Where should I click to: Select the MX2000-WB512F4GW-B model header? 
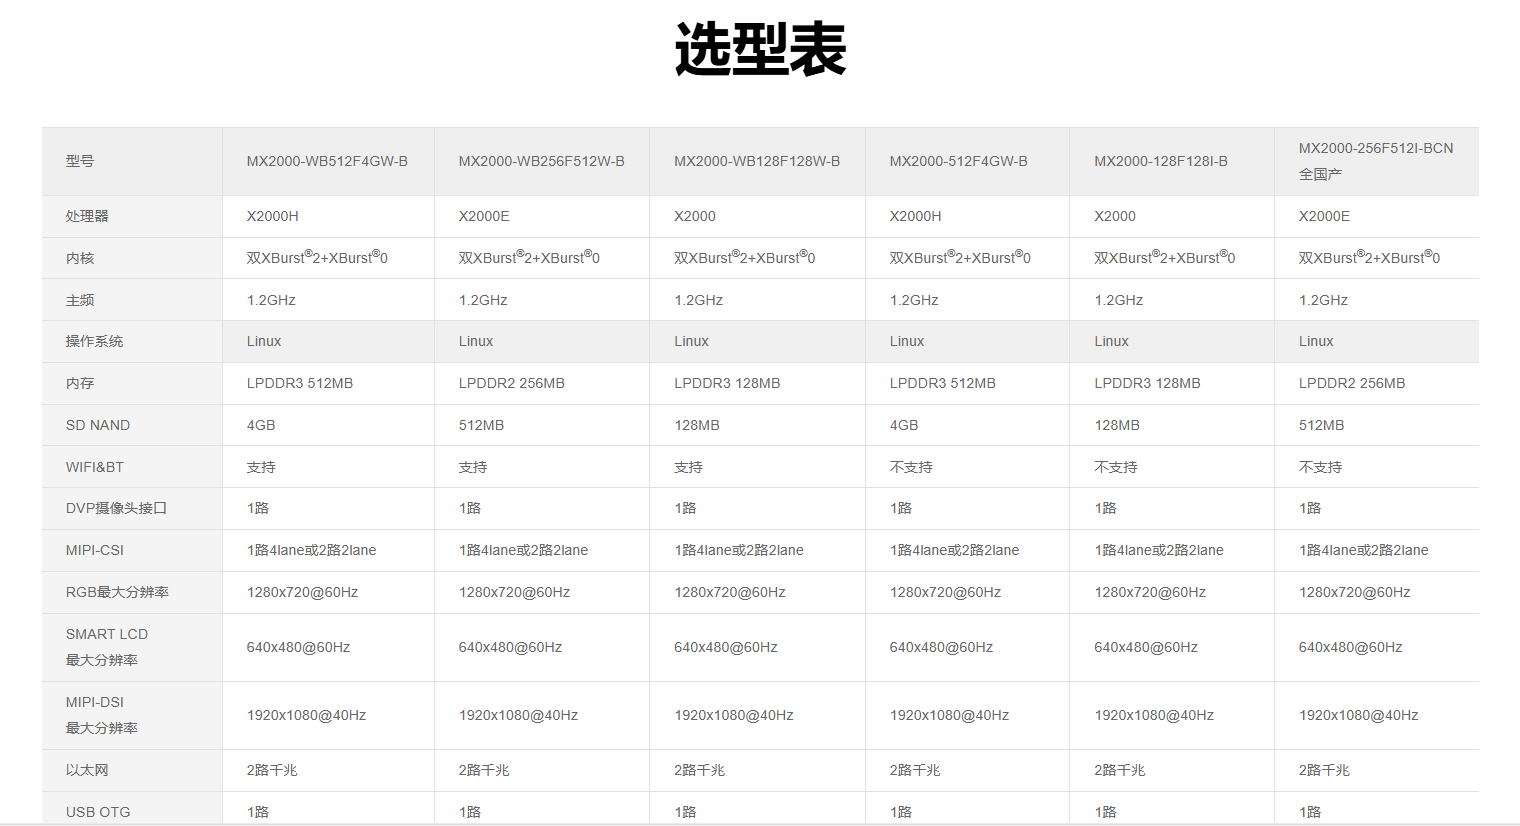click(327, 161)
